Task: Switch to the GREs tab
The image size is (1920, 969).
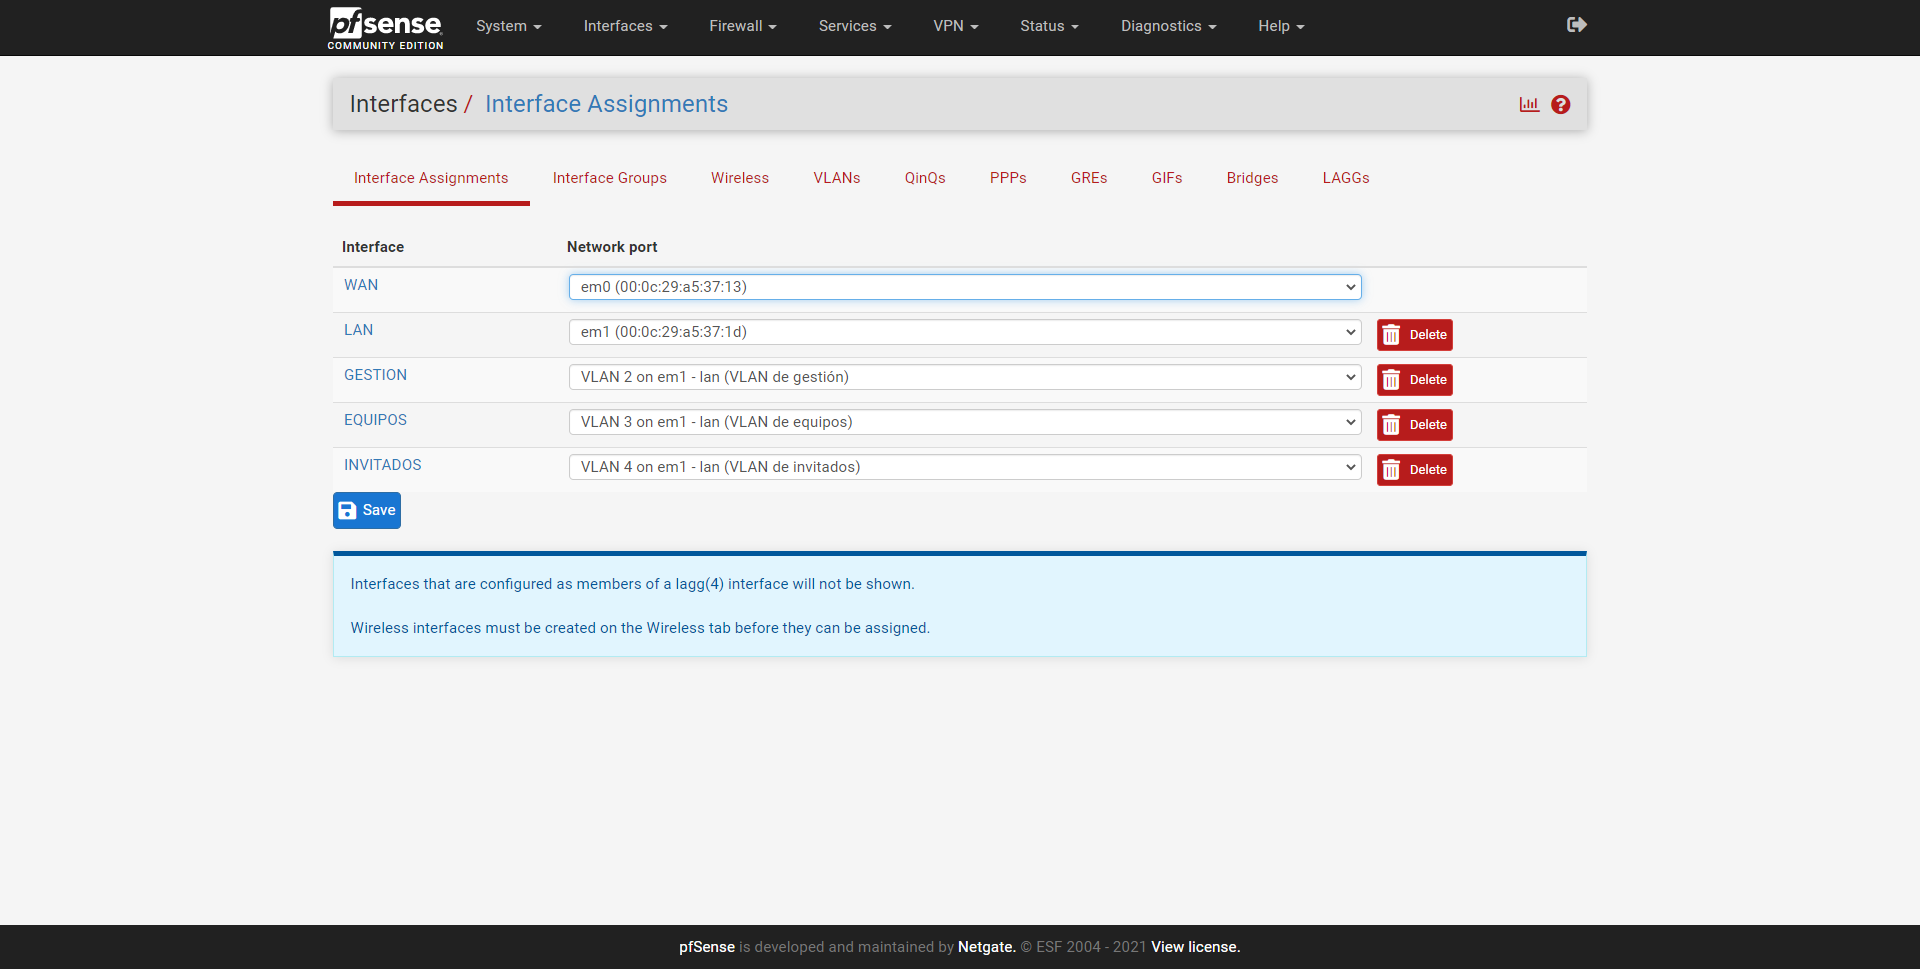Action: click(1089, 178)
